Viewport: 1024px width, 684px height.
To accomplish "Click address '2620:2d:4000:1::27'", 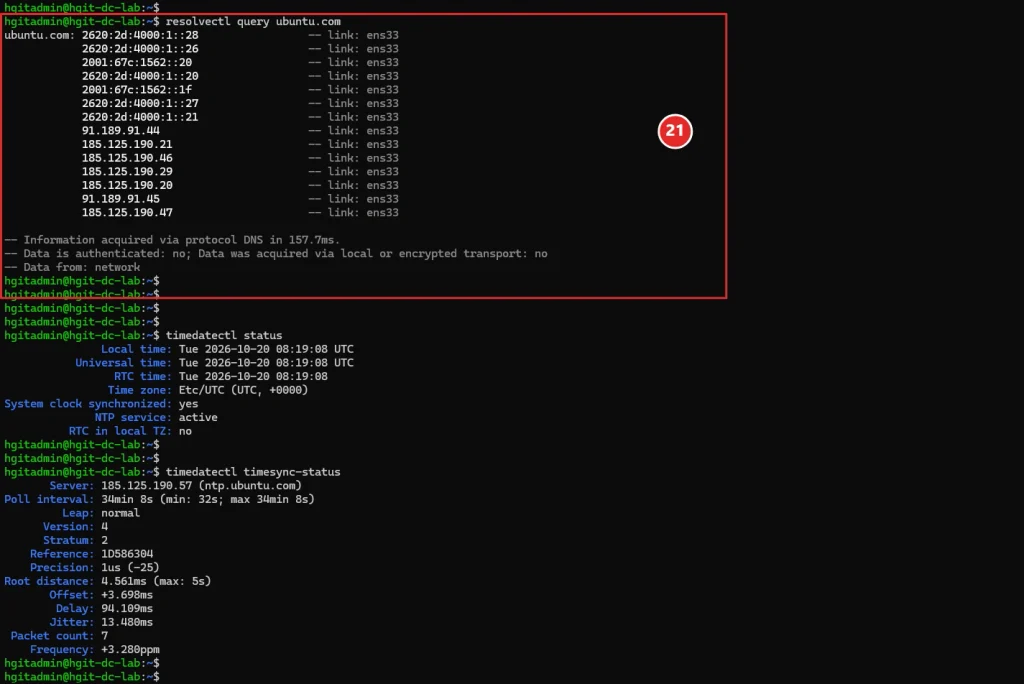I will (140, 103).
